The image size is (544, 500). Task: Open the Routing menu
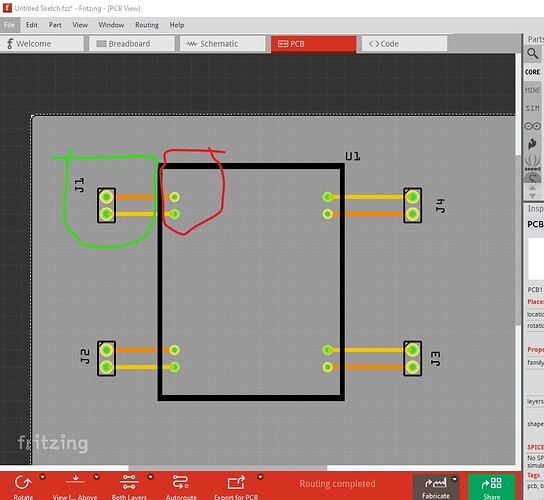coord(147,25)
